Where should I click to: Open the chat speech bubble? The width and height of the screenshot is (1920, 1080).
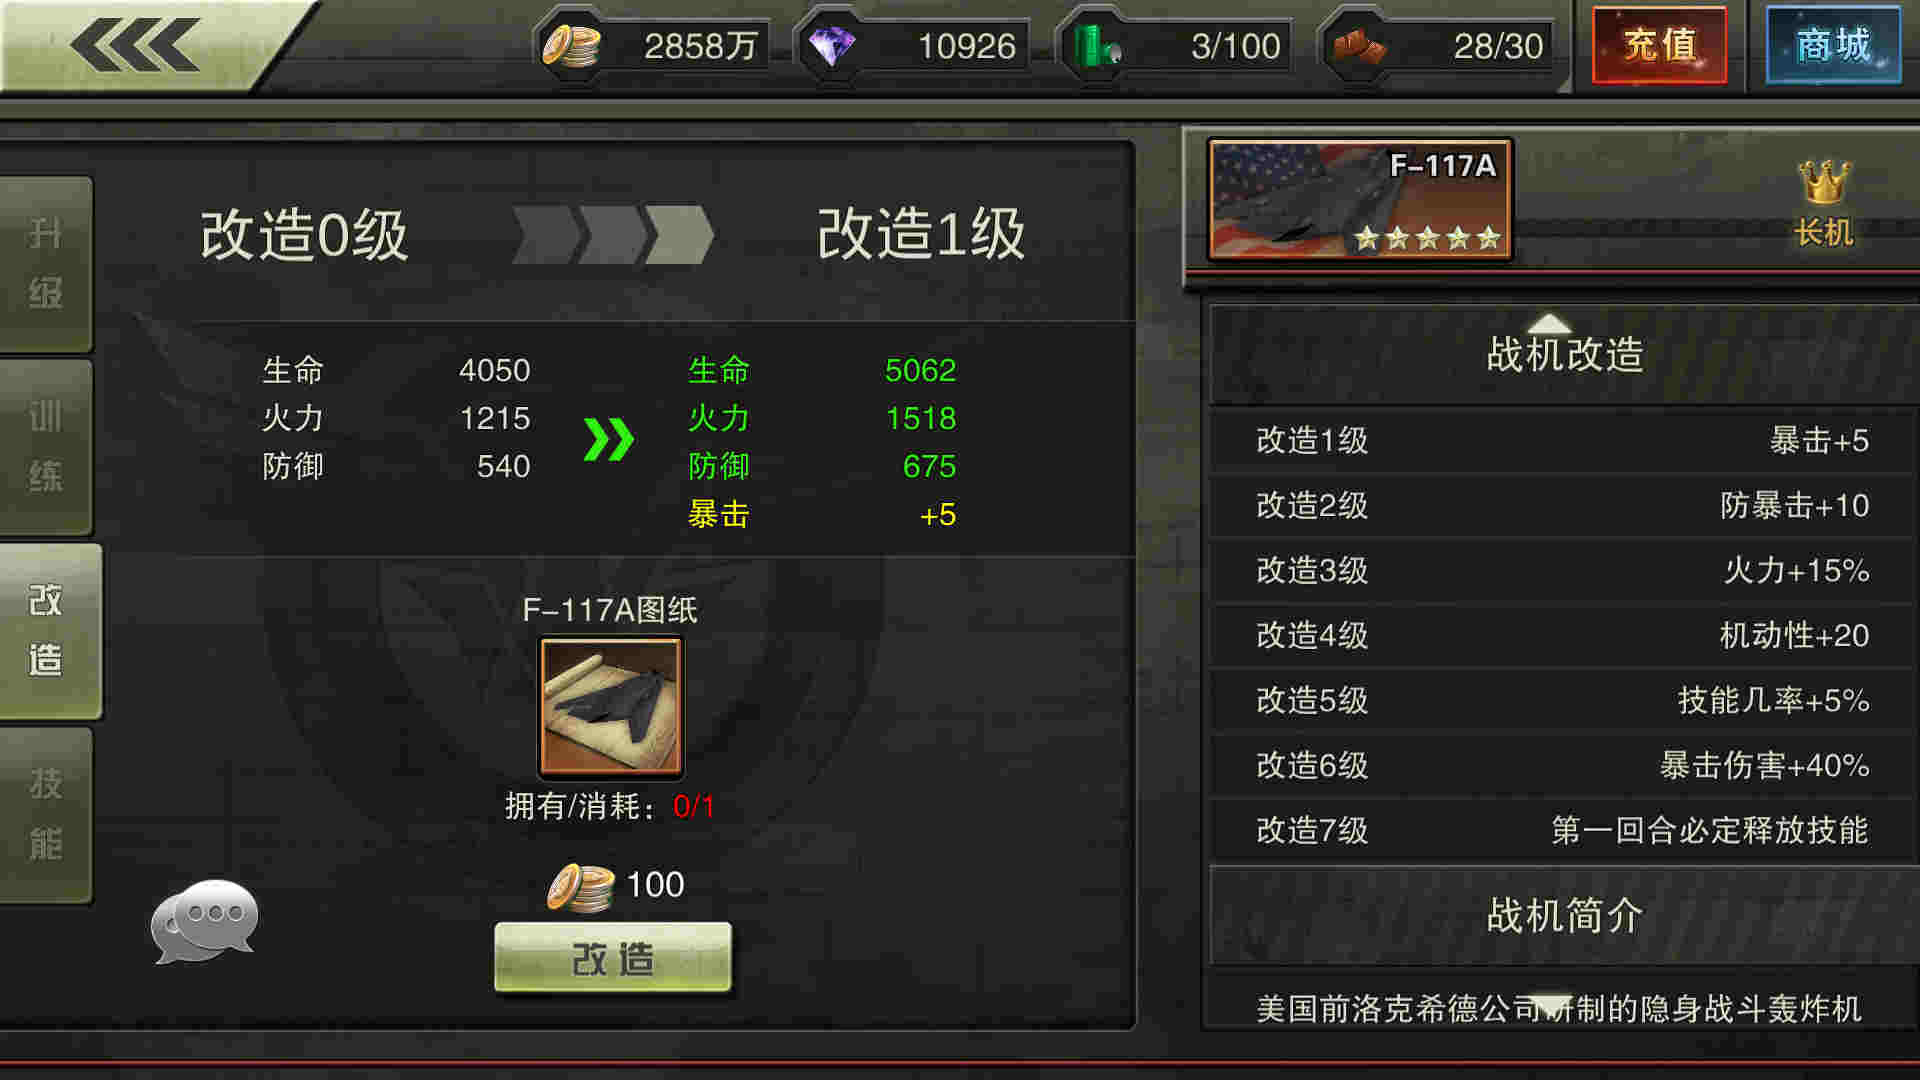[205, 921]
